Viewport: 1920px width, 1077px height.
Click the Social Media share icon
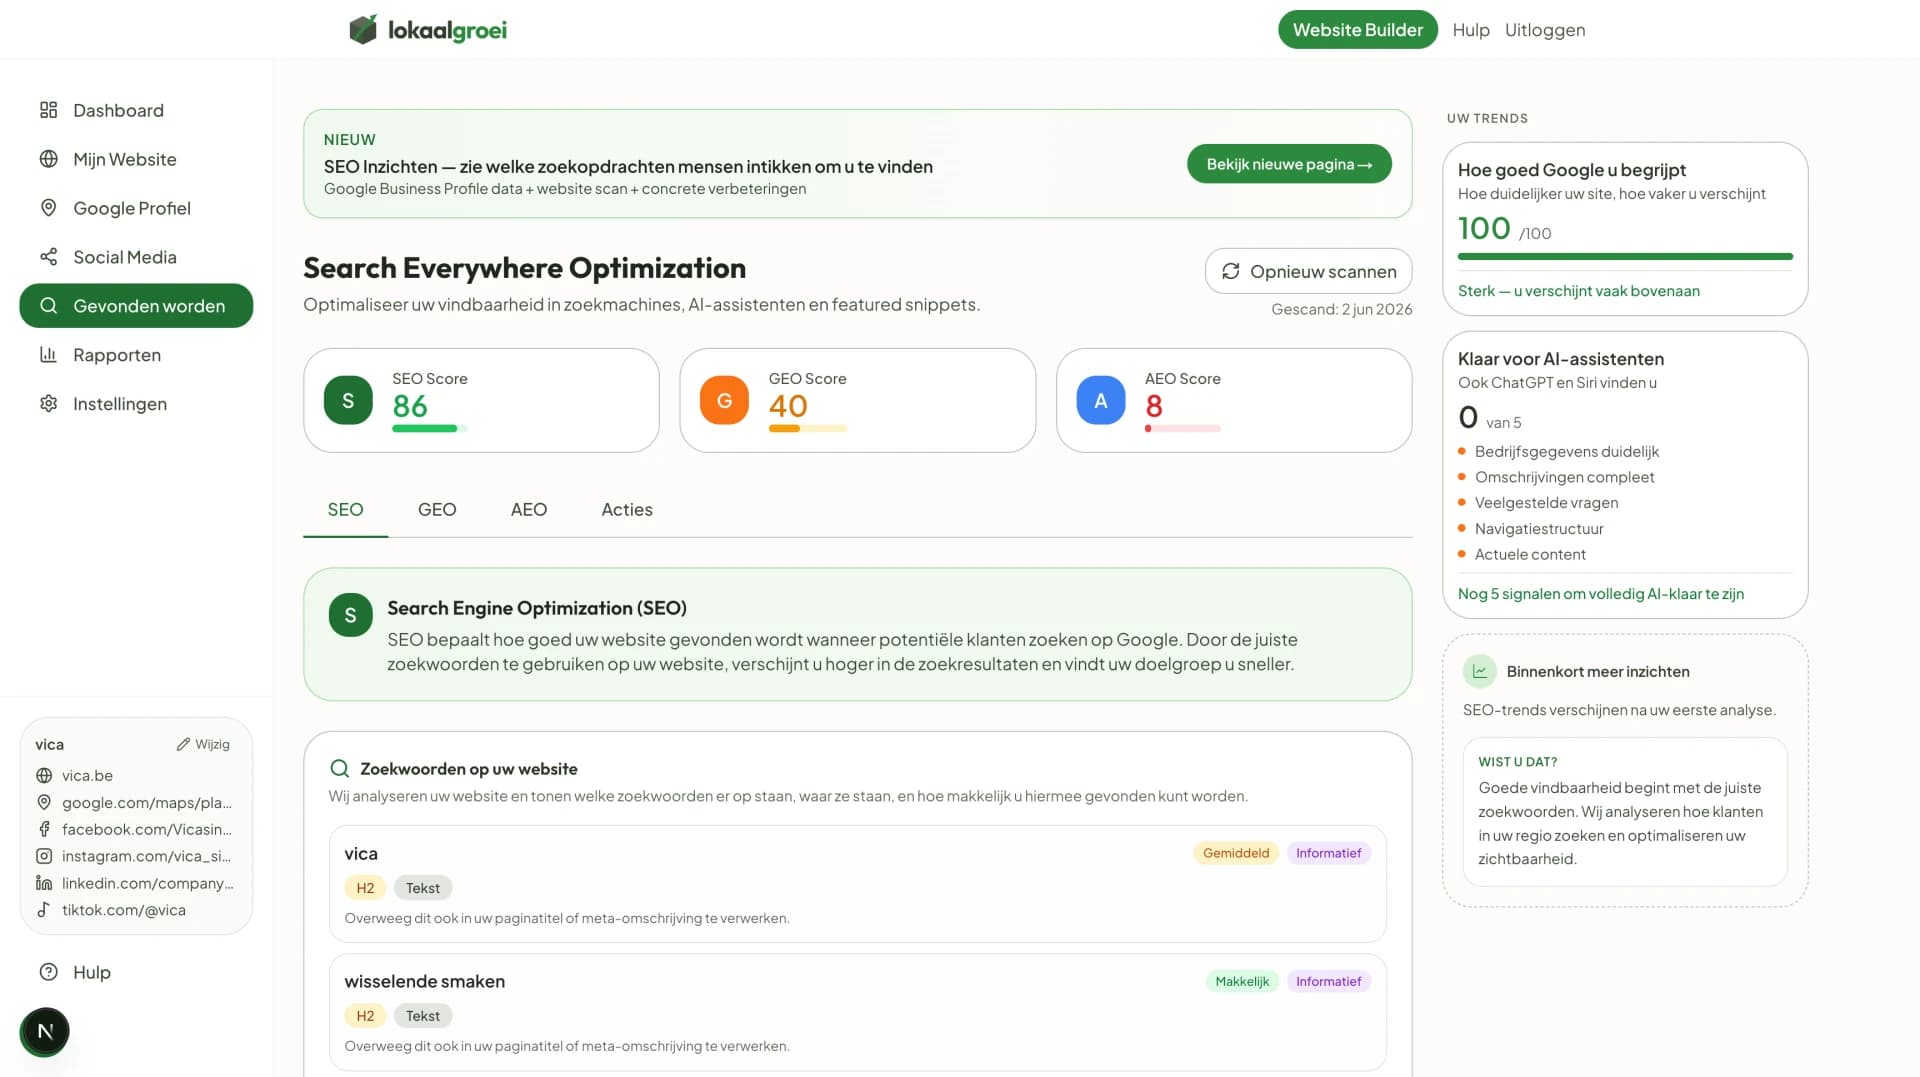48,257
